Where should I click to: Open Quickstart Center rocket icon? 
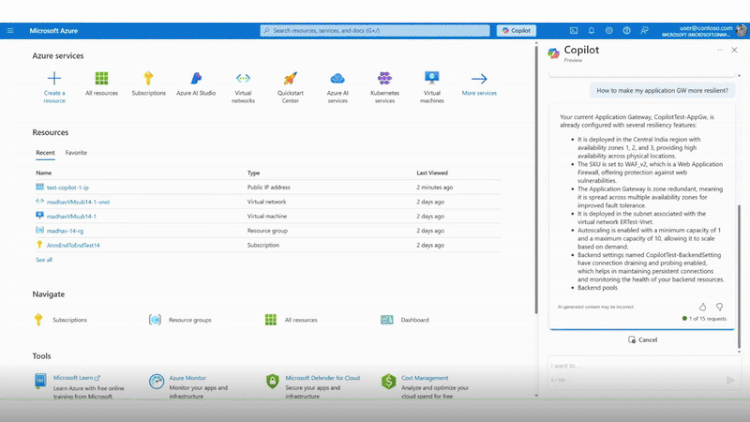[x=290, y=78]
